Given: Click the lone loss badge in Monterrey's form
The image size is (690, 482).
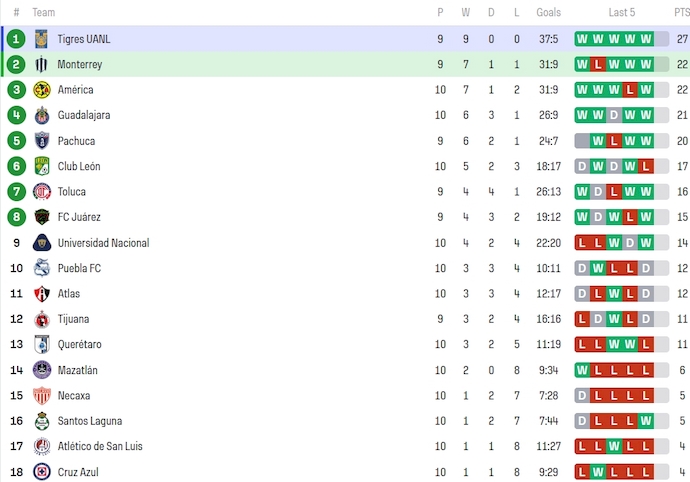Looking at the screenshot, I should point(598,64).
